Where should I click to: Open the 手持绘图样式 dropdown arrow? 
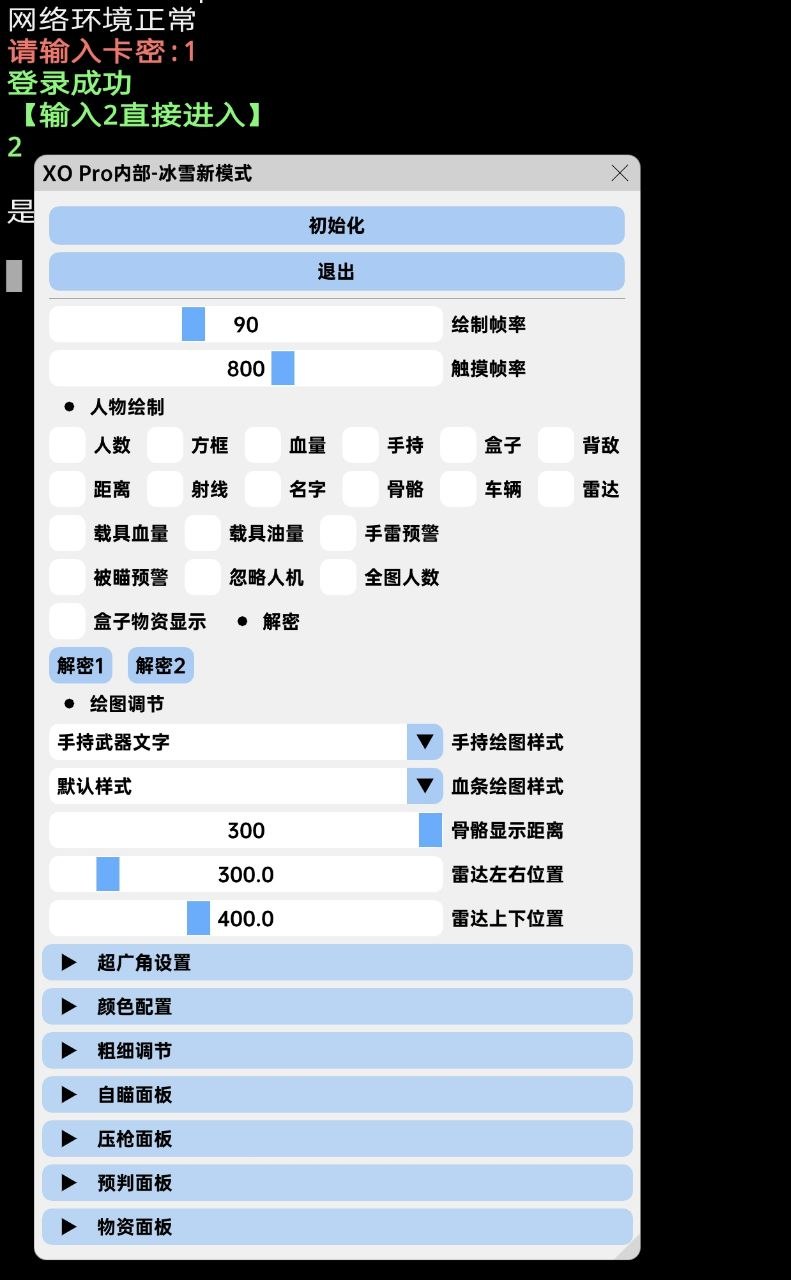425,742
